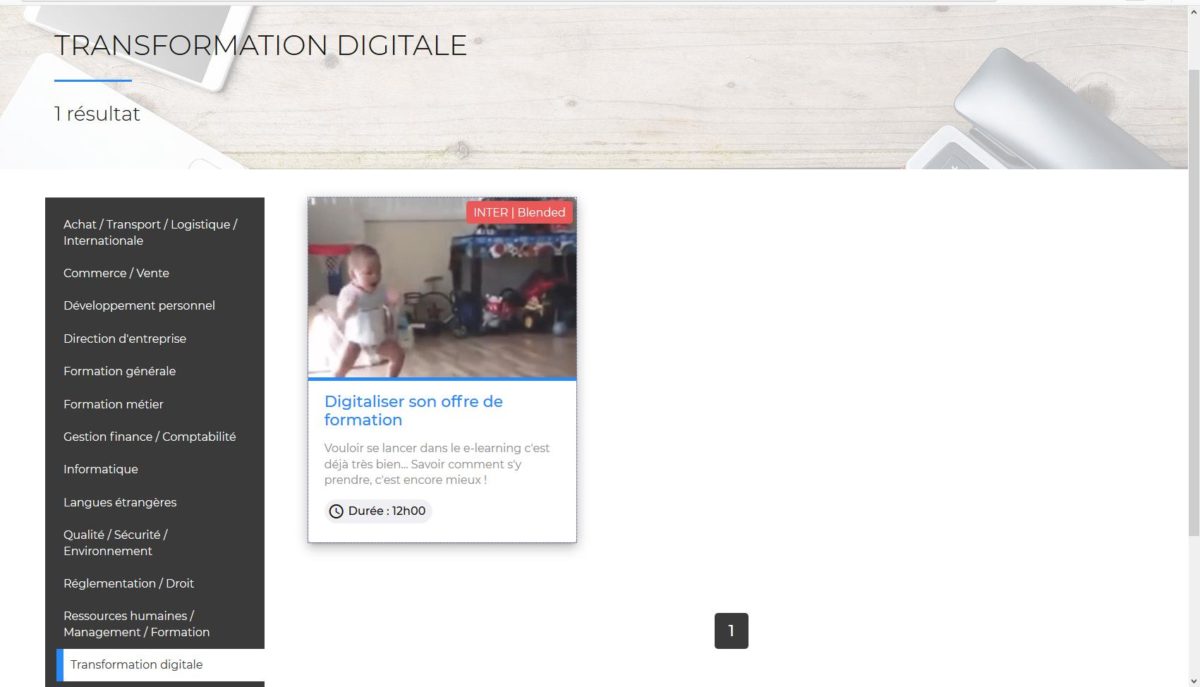Open Qualité / Sécurité / Environnement category
This screenshot has width=1200, height=687.
coord(115,543)
